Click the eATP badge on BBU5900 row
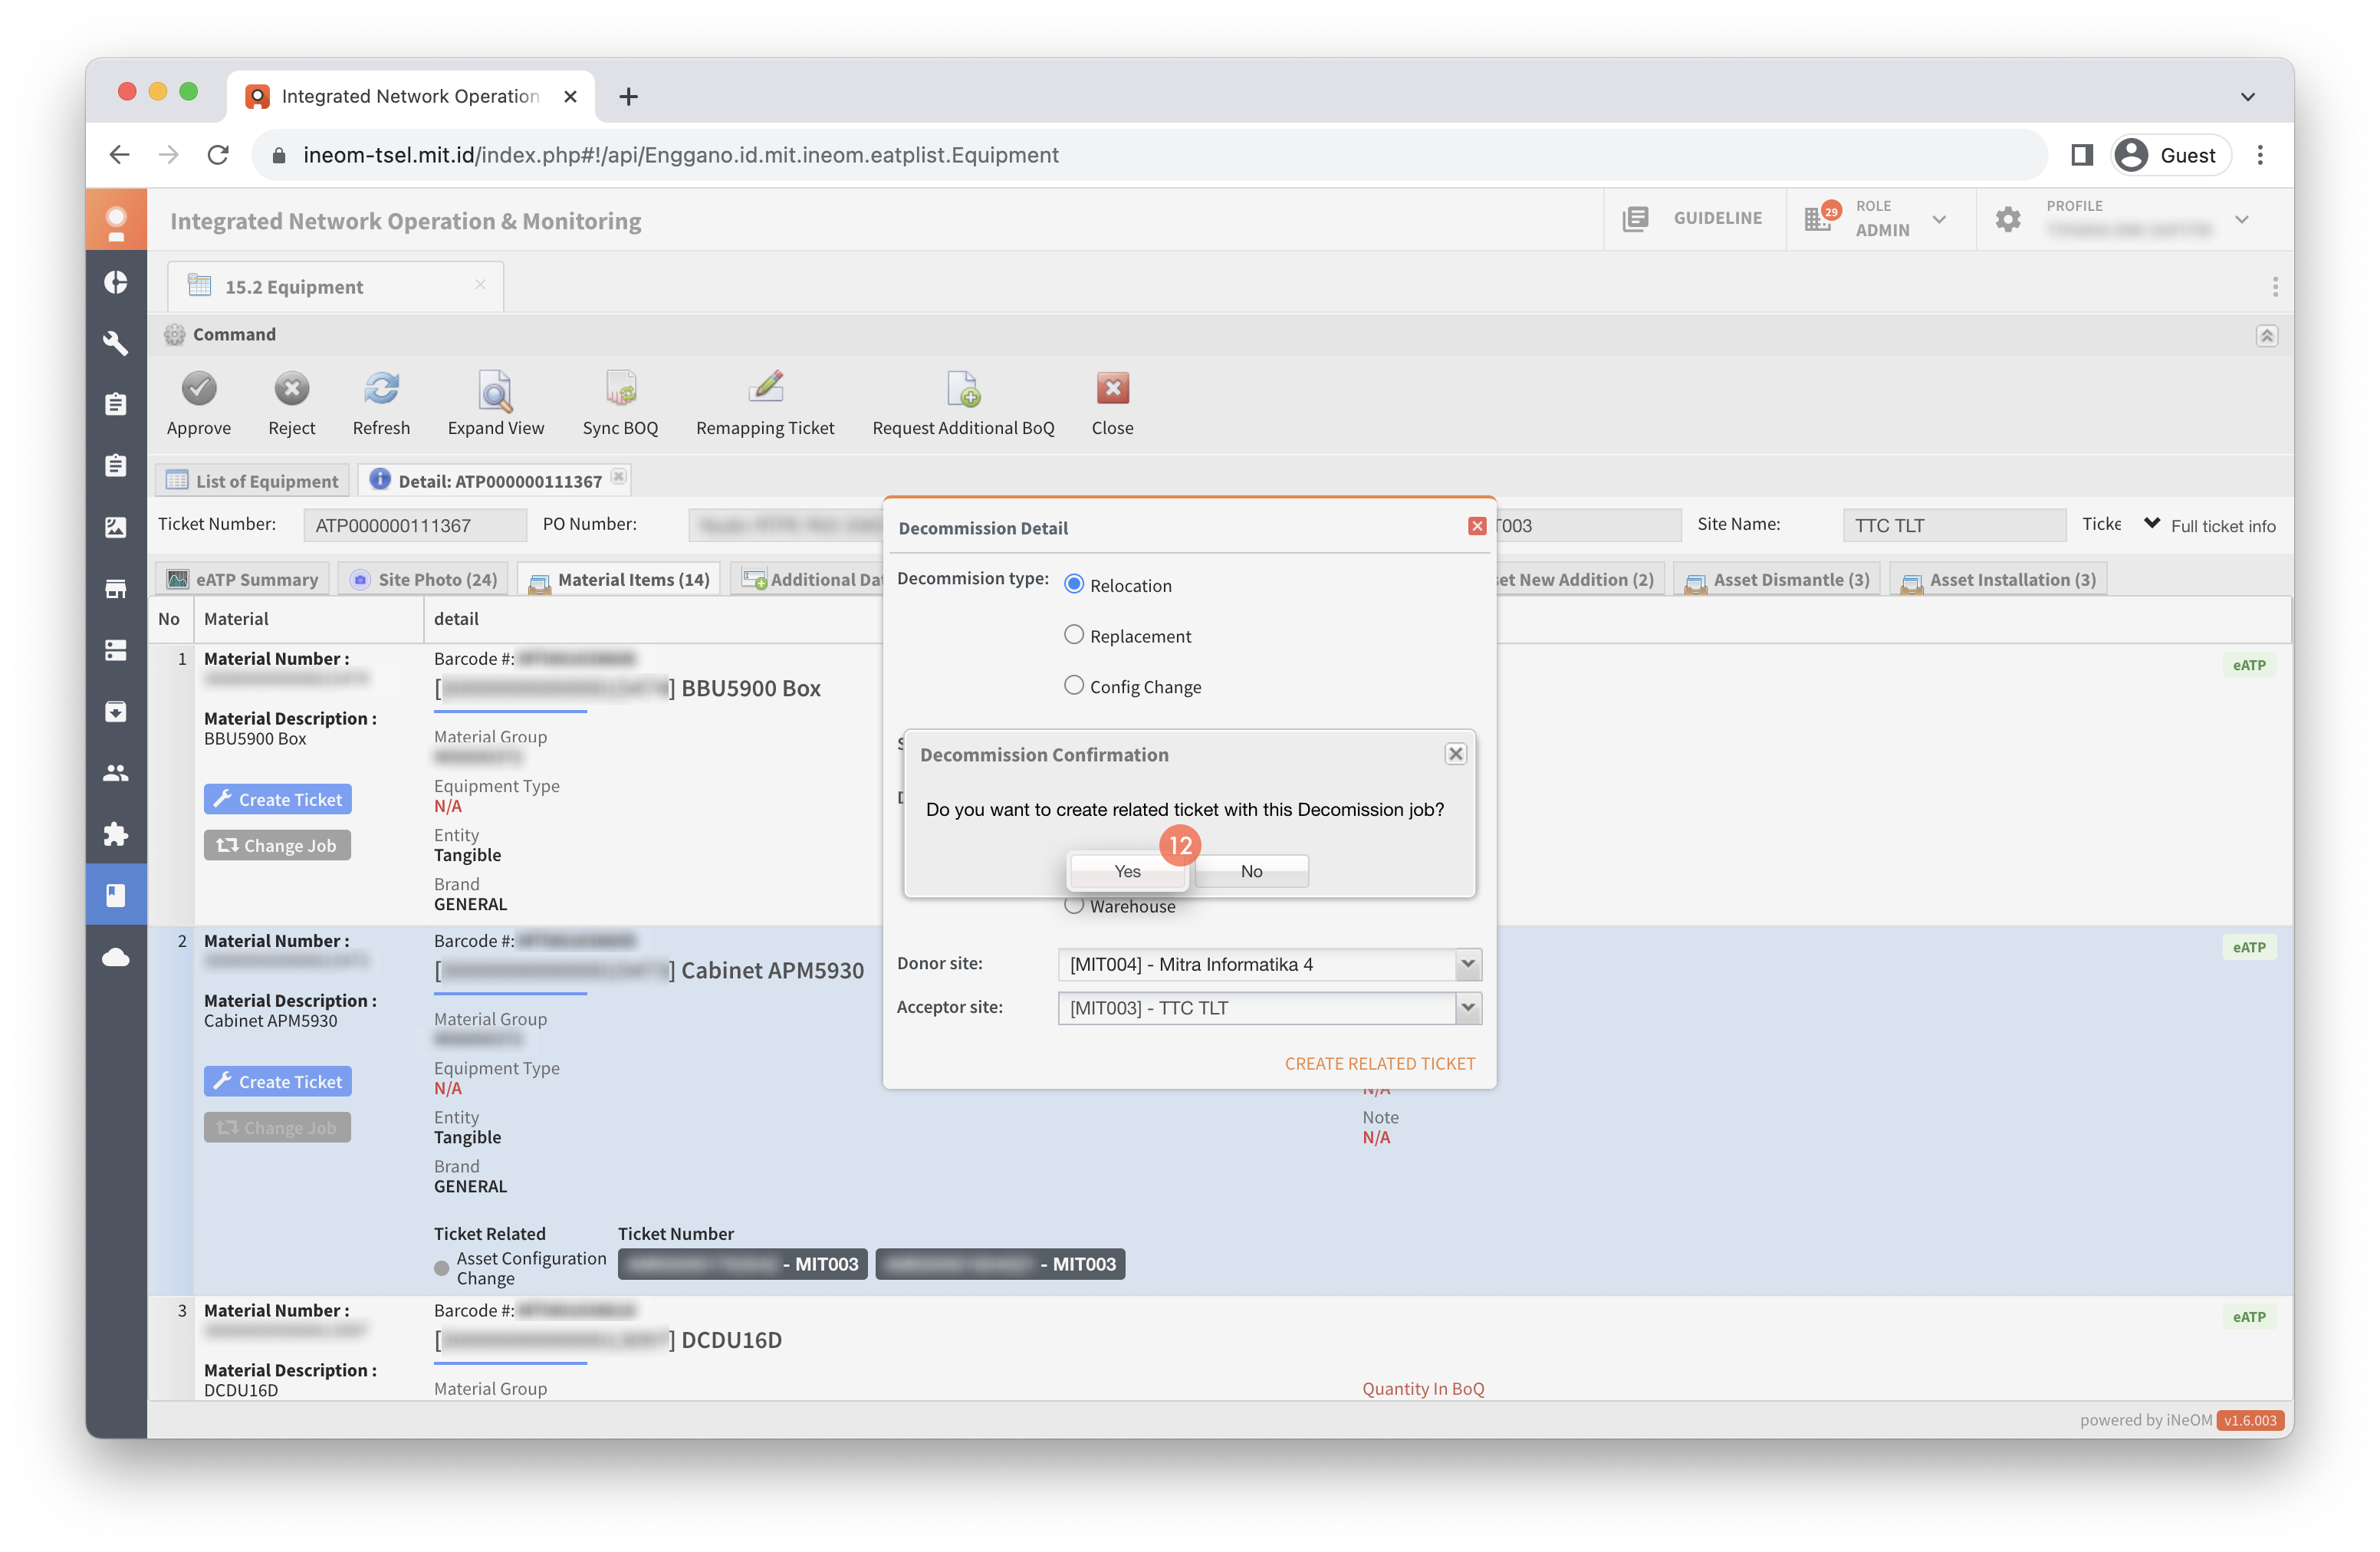This screenshot has height=1552, width=2380. click(x=2248, y=665)
